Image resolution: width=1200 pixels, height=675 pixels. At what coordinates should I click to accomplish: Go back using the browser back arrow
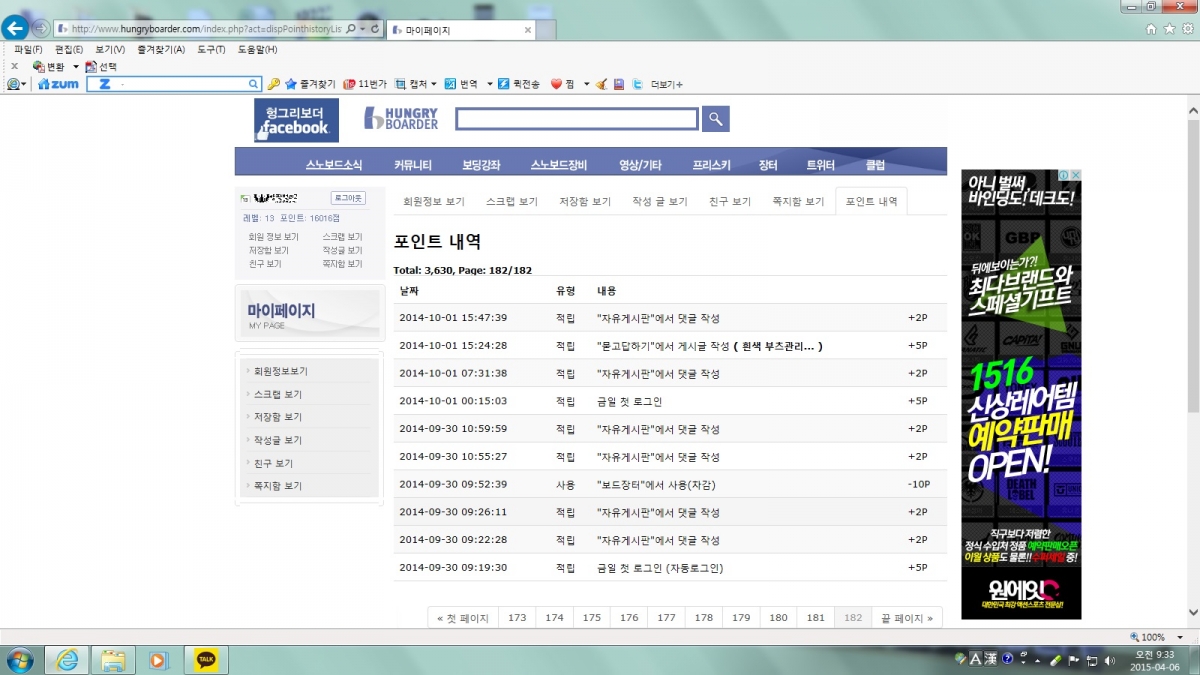(14, 28)
